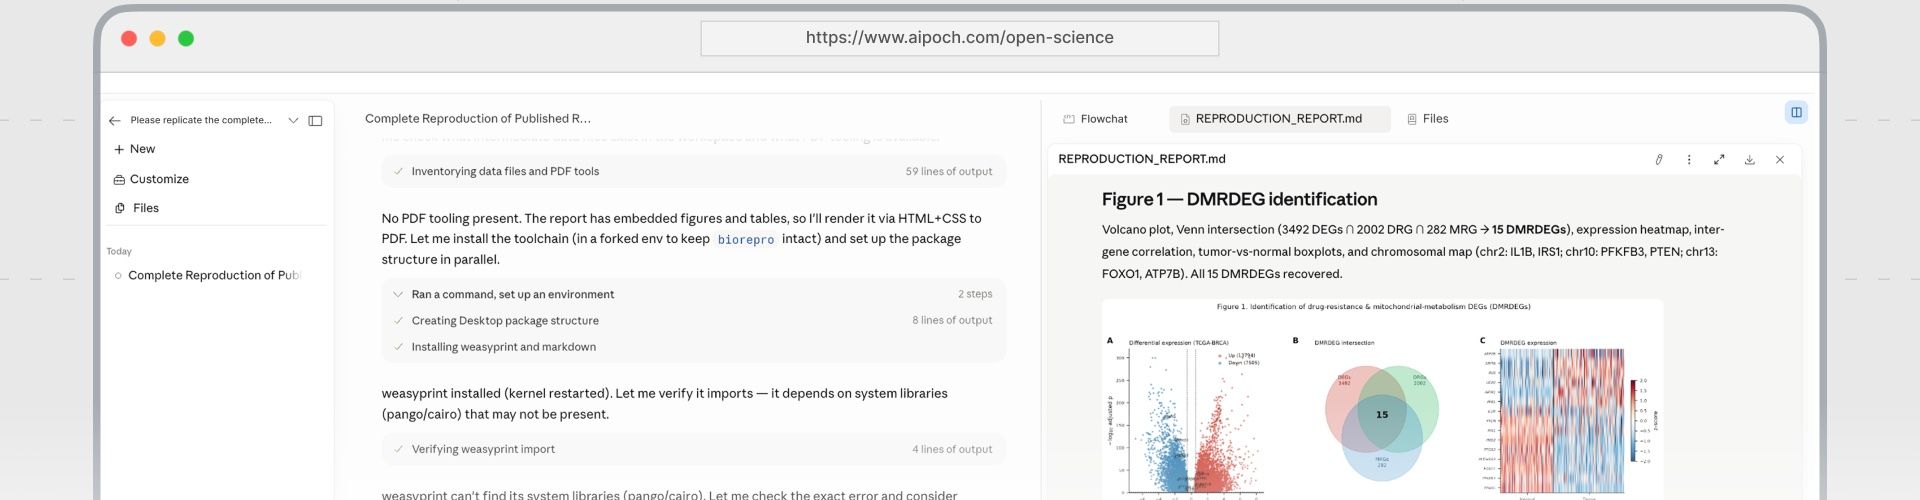Open the project title dropdown chevron
The height and width of the screenshot is (500, 1920).
(293, 120)
